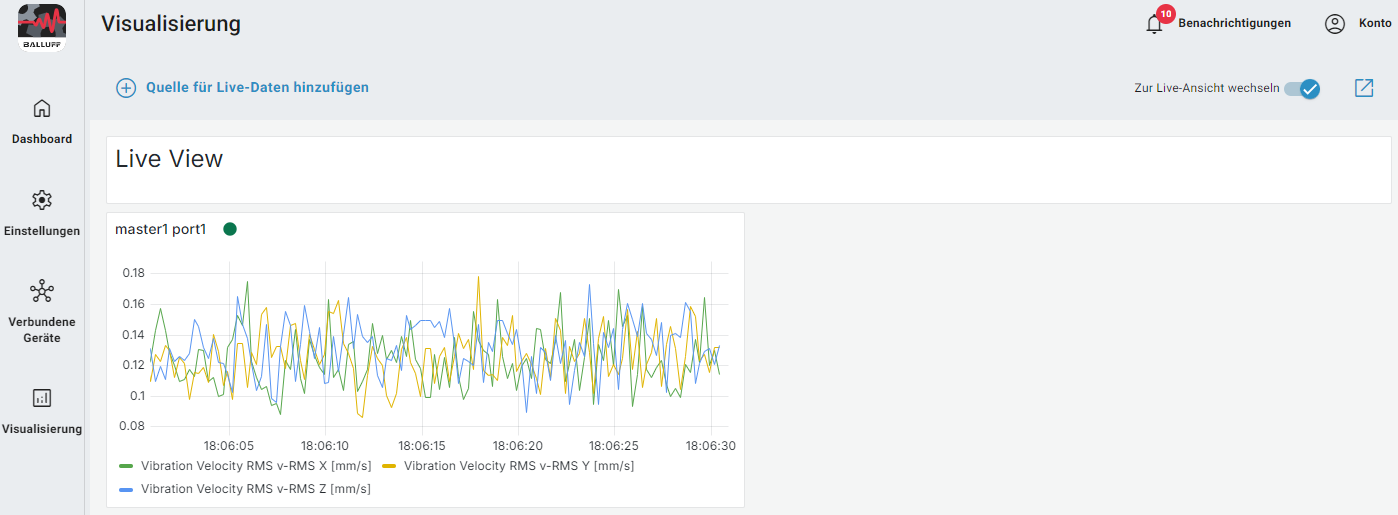Click the Benachrichtigungen label
Screen dimensions: 1398x515
(x=1234, y=23)
